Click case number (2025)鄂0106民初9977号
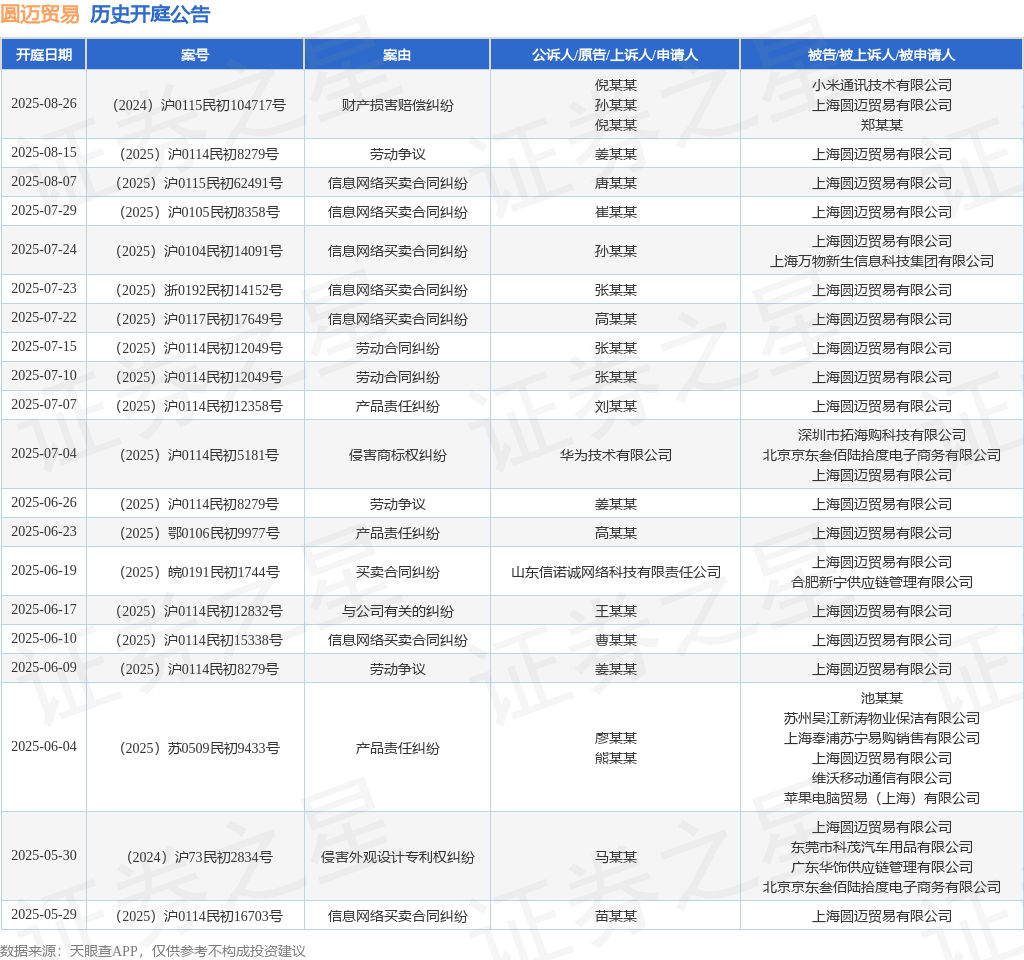 click(199, 534)
